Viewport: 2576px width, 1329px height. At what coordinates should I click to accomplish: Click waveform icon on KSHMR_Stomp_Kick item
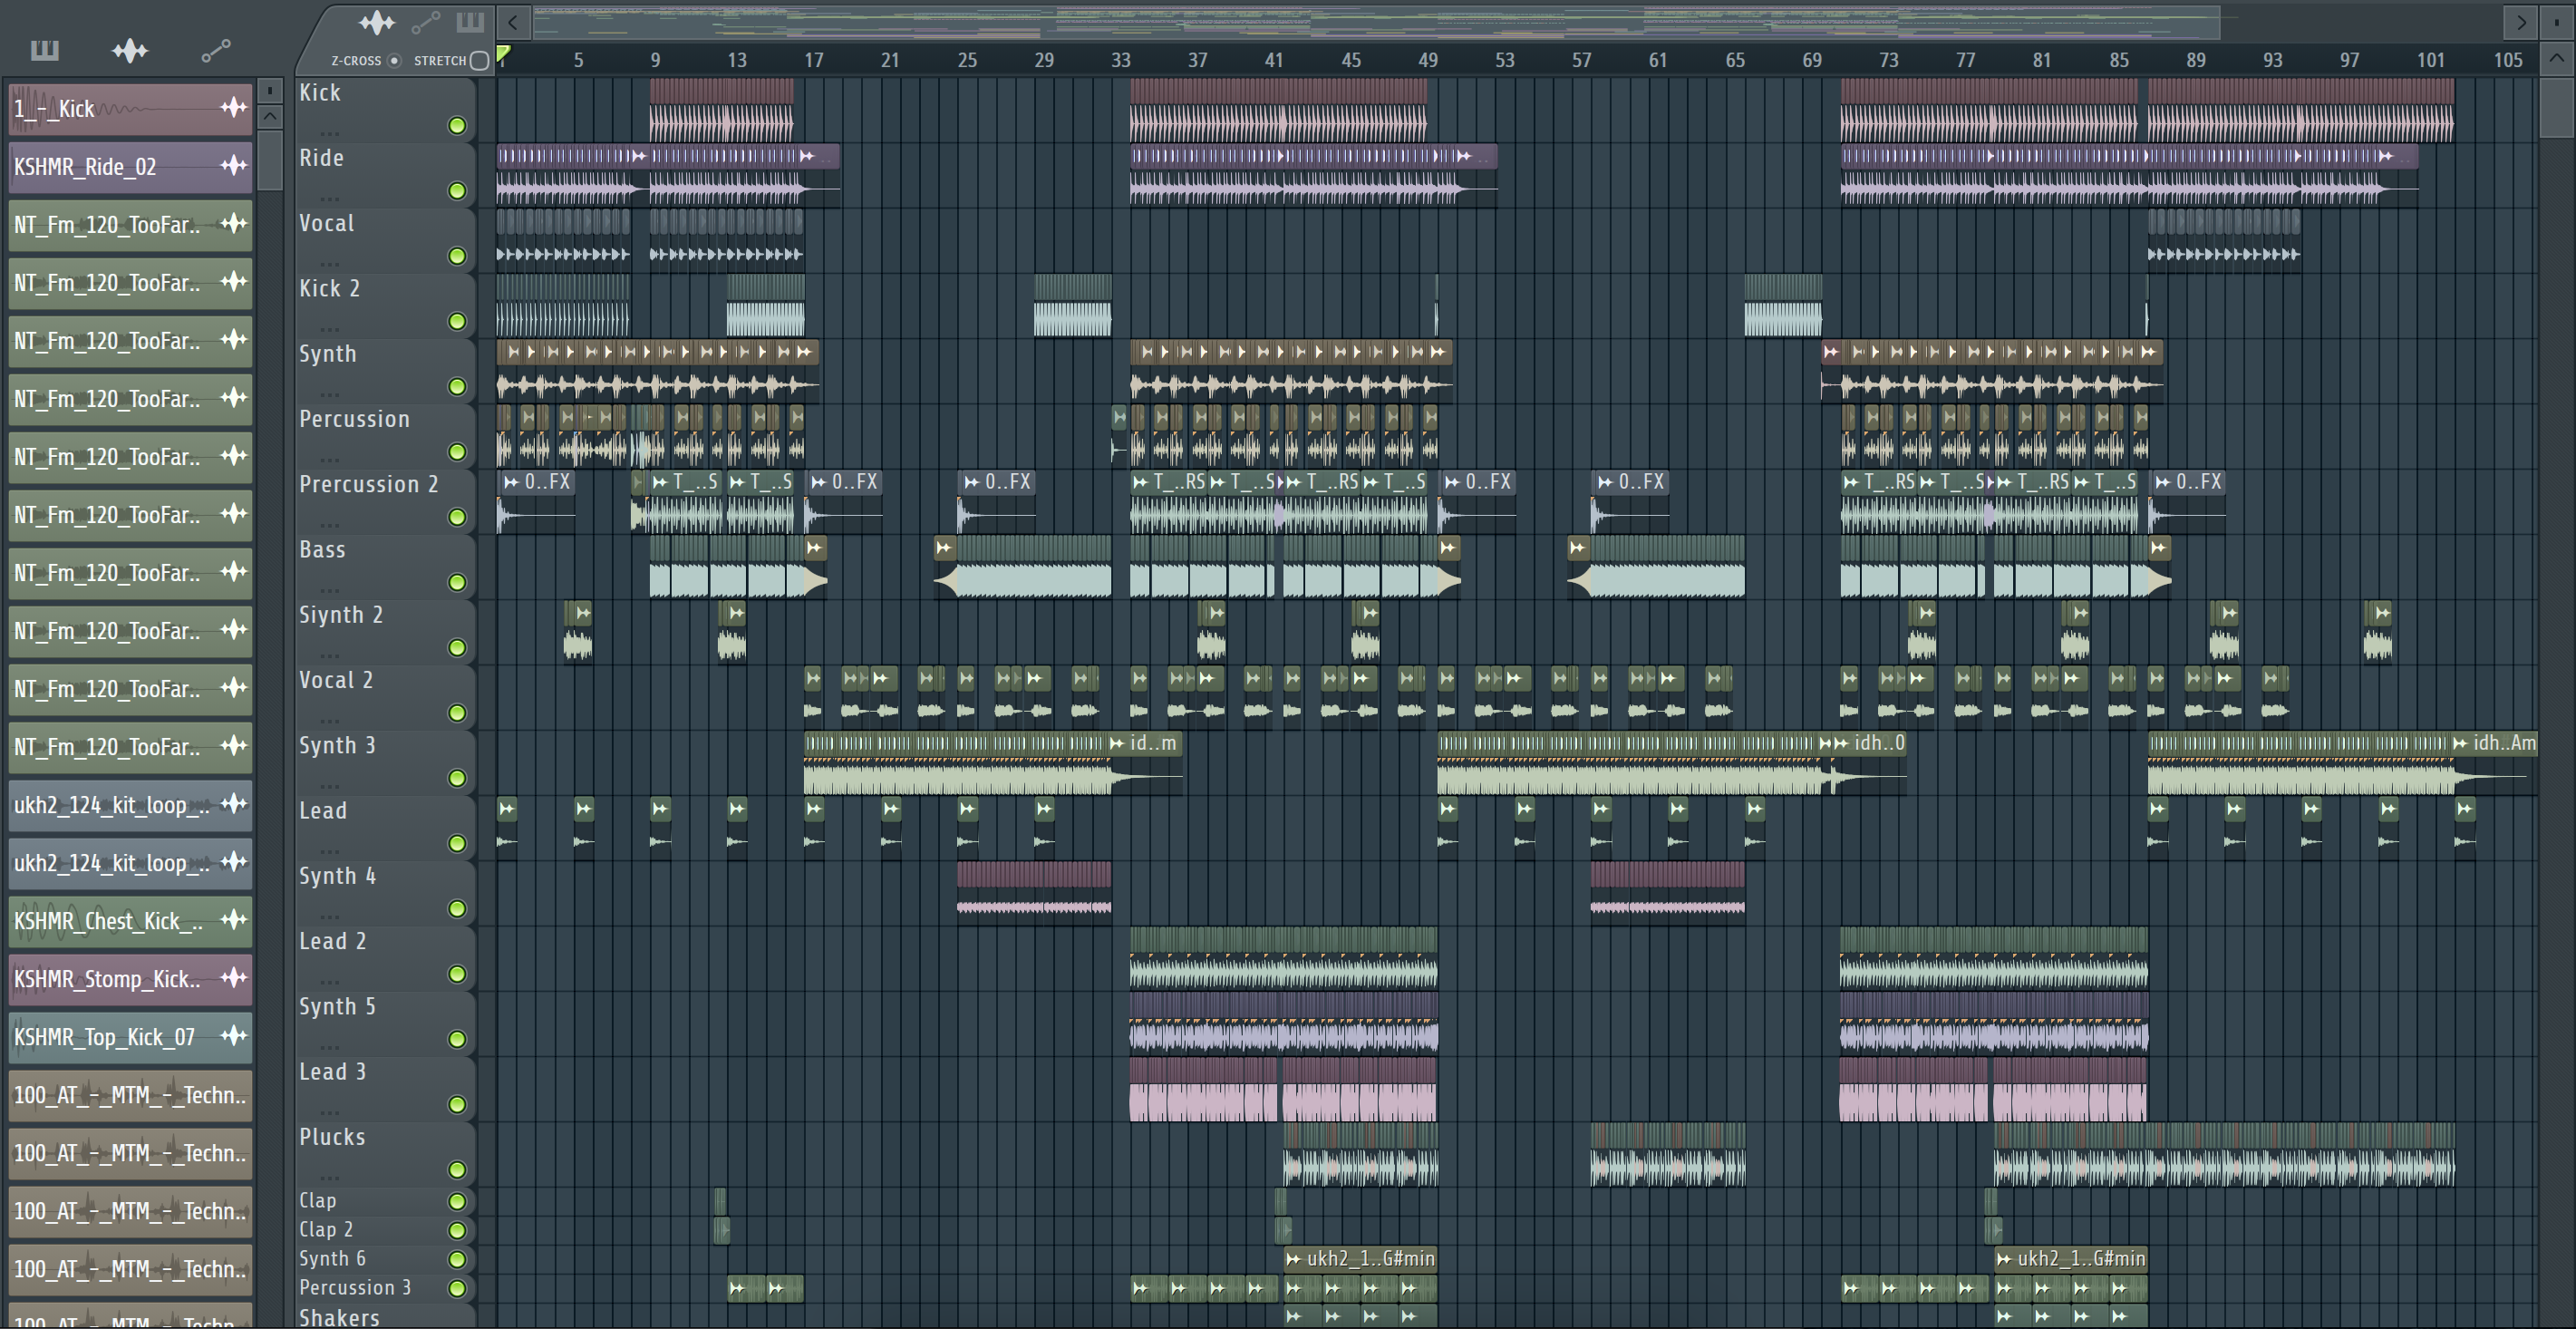233,978
